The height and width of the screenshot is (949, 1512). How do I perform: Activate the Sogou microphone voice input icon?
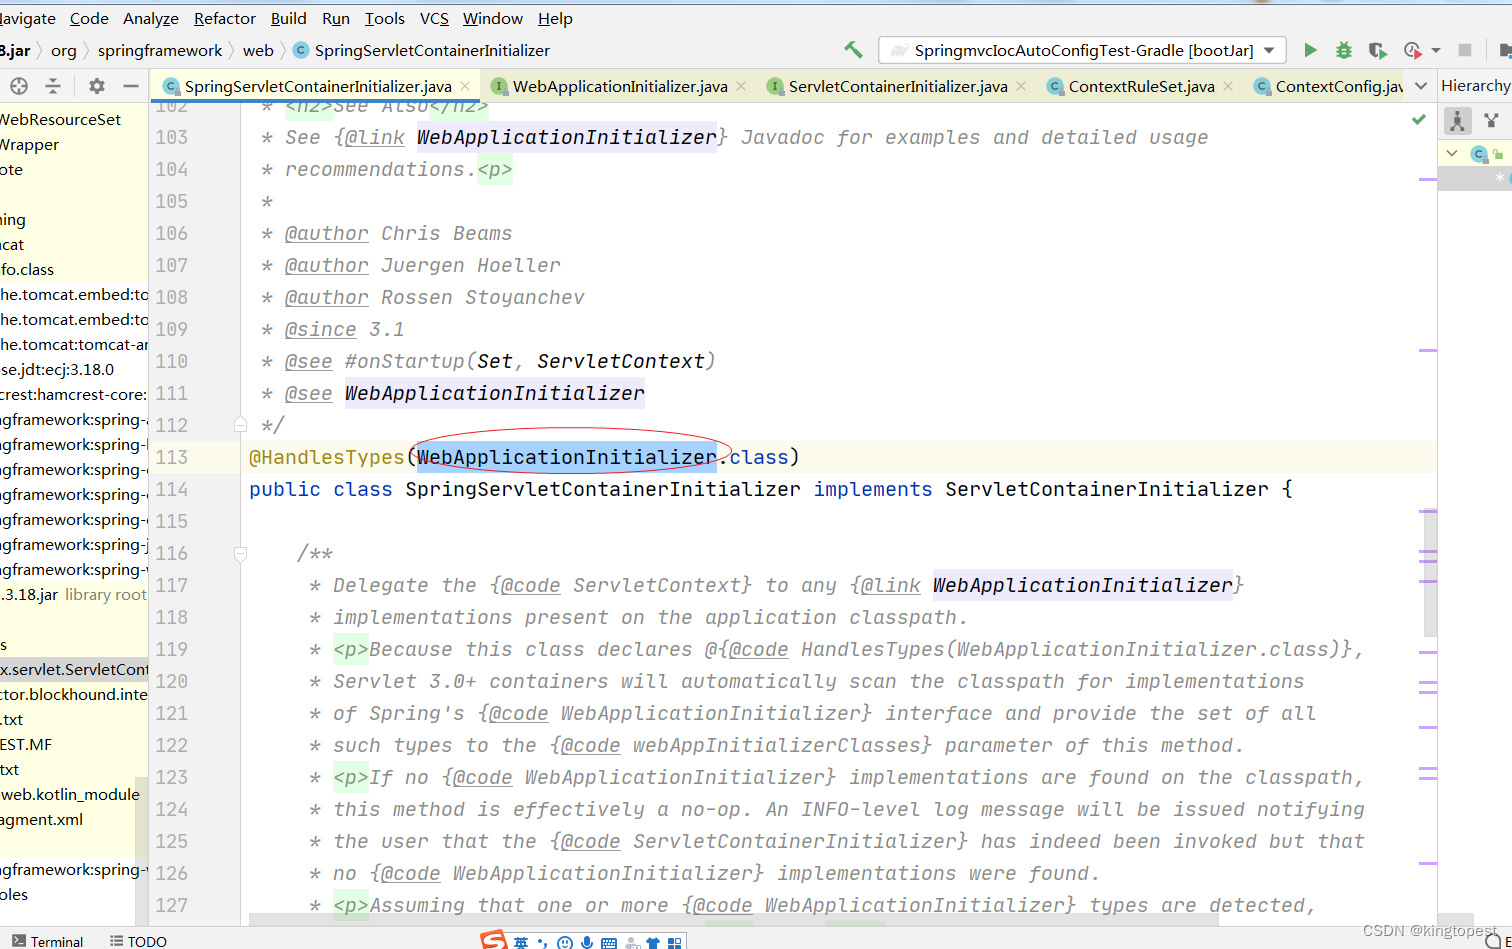tap(587, 941)
